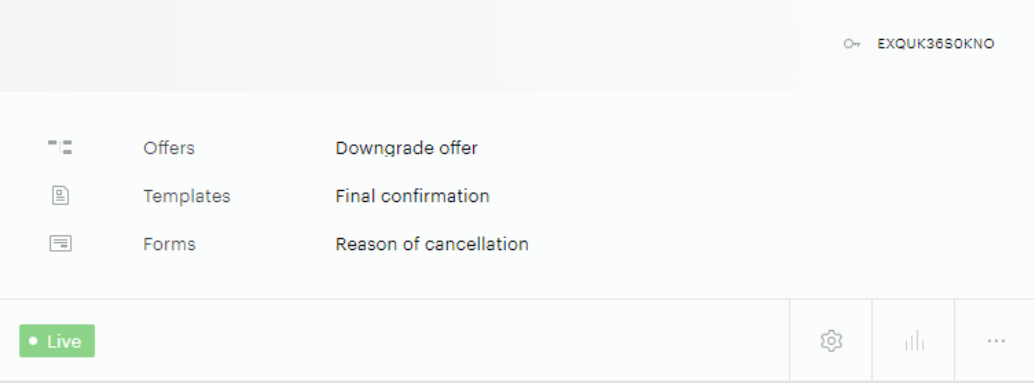
Task: Open the Final confirmation template
Action: (x=412, y=196)
